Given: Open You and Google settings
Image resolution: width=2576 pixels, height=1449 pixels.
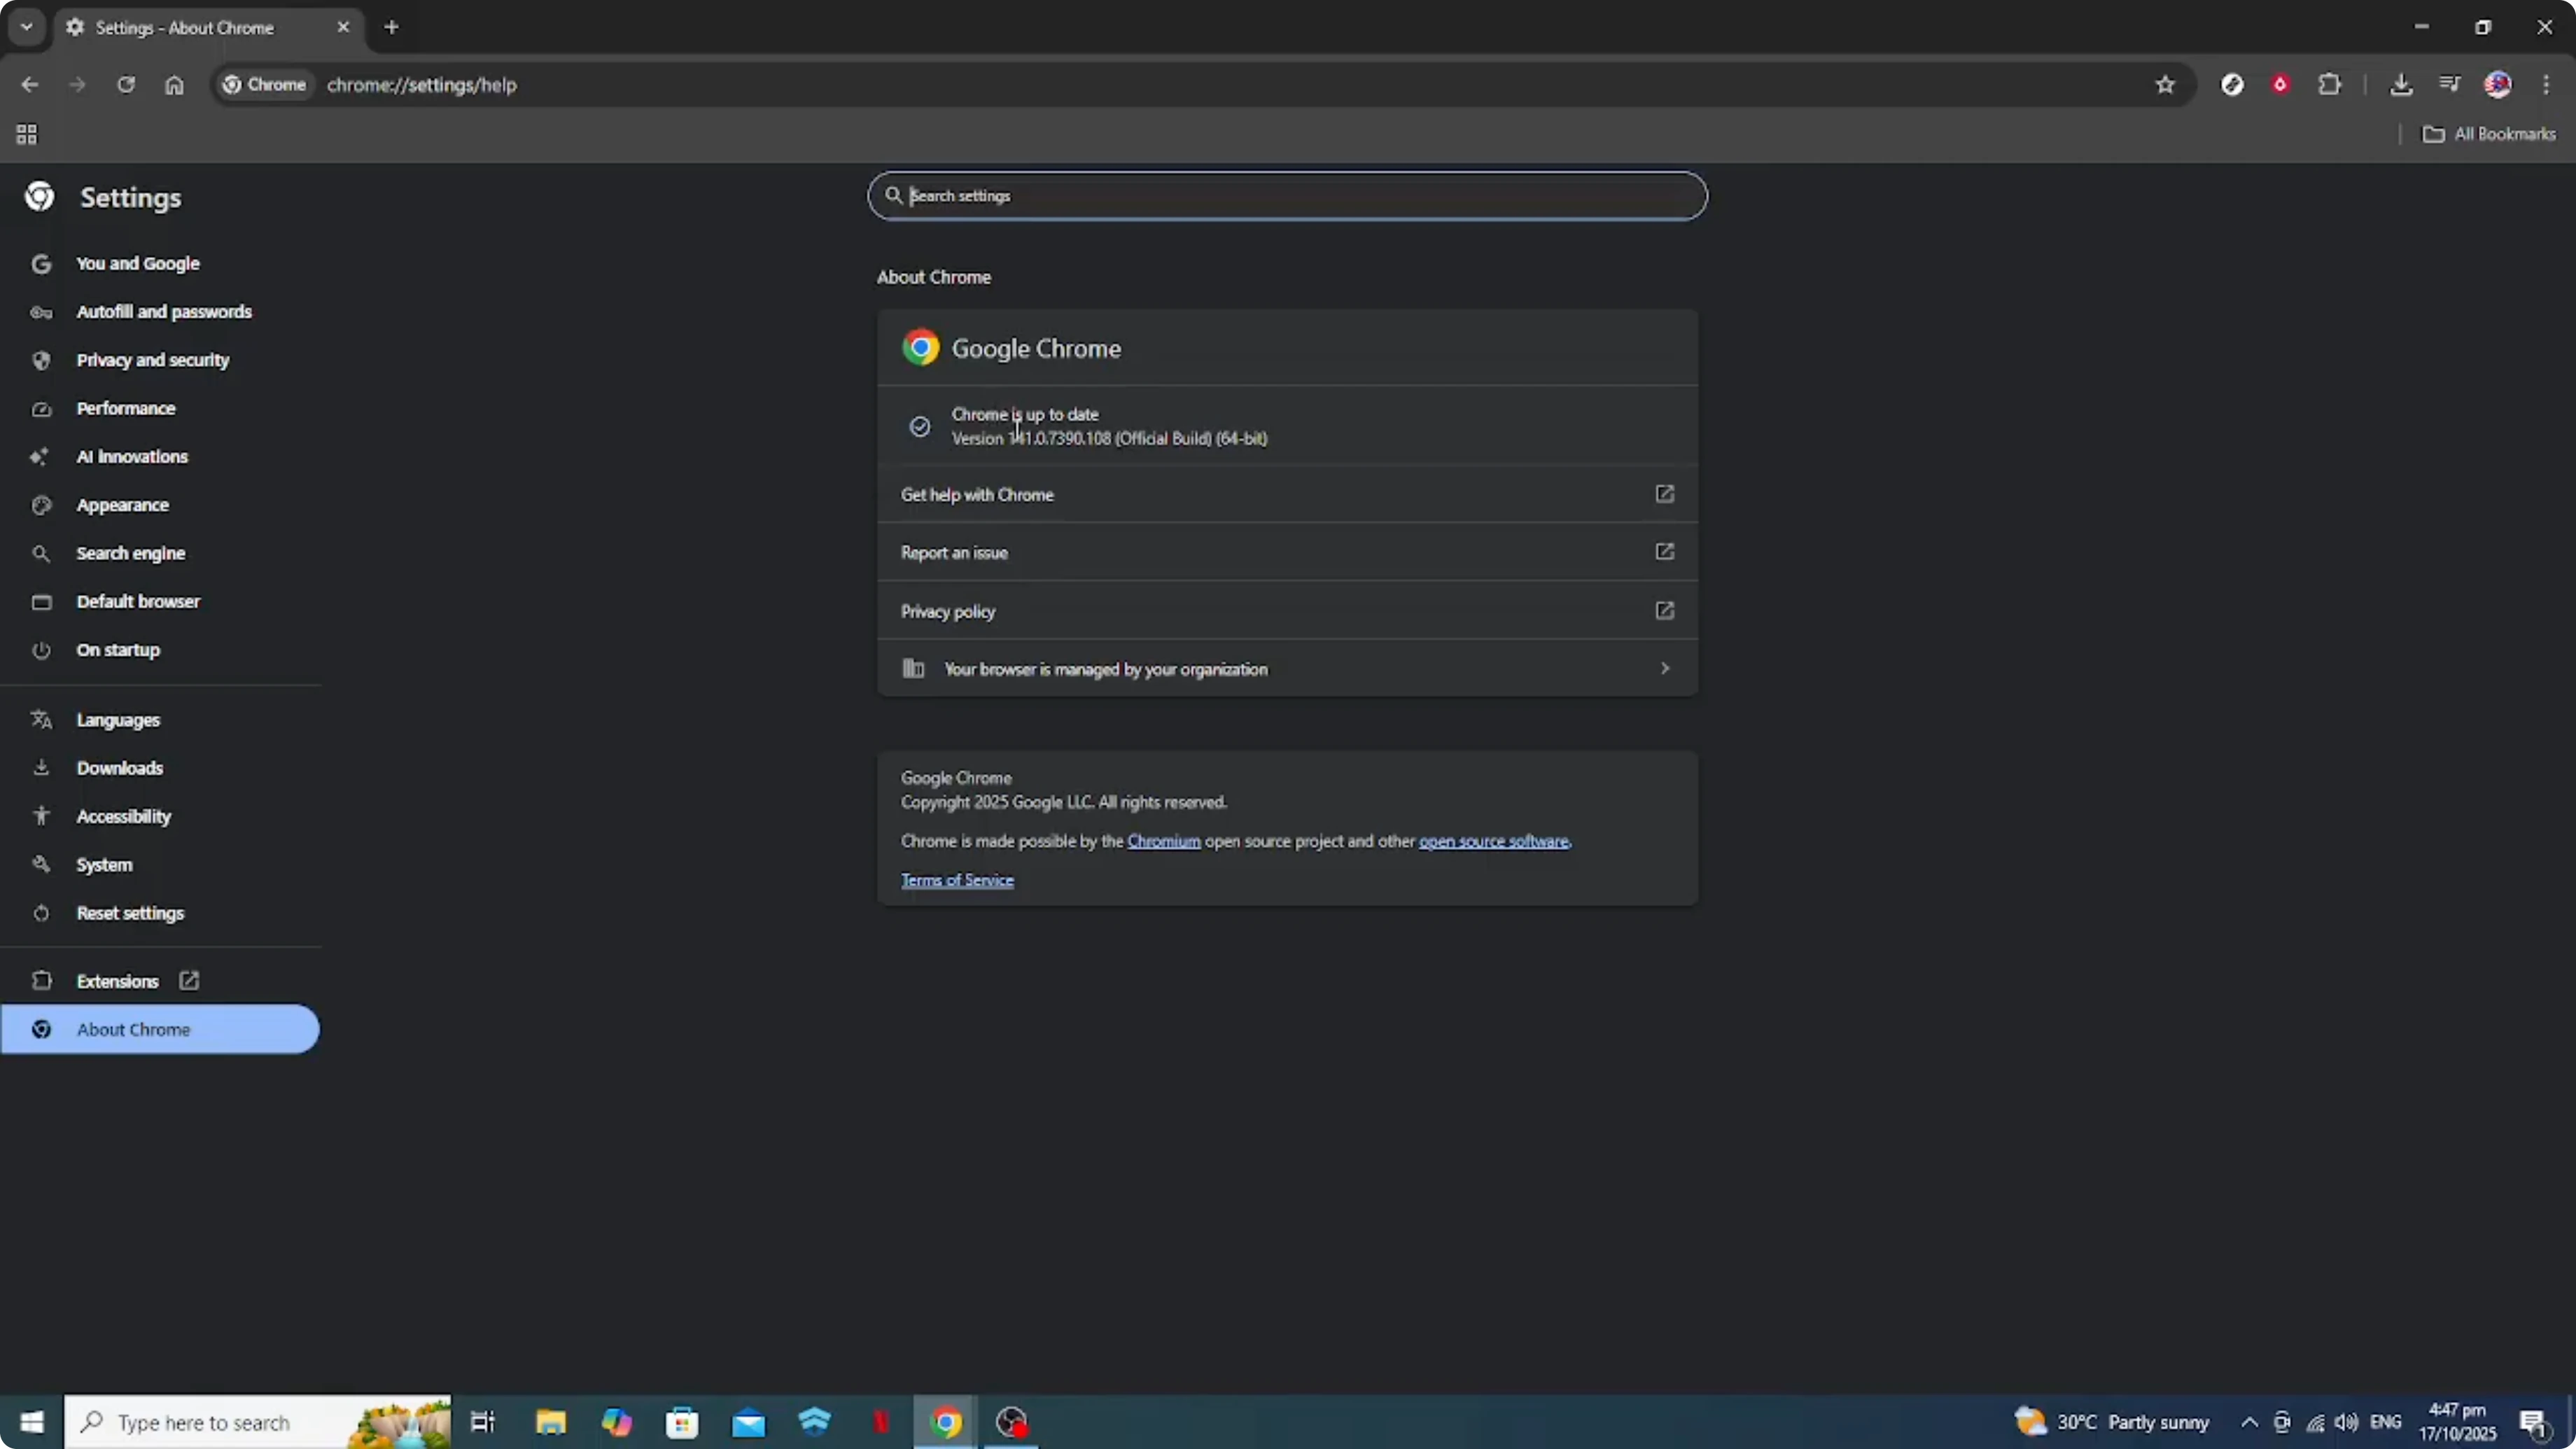Looking at the screenshot, I should [138, 263].
